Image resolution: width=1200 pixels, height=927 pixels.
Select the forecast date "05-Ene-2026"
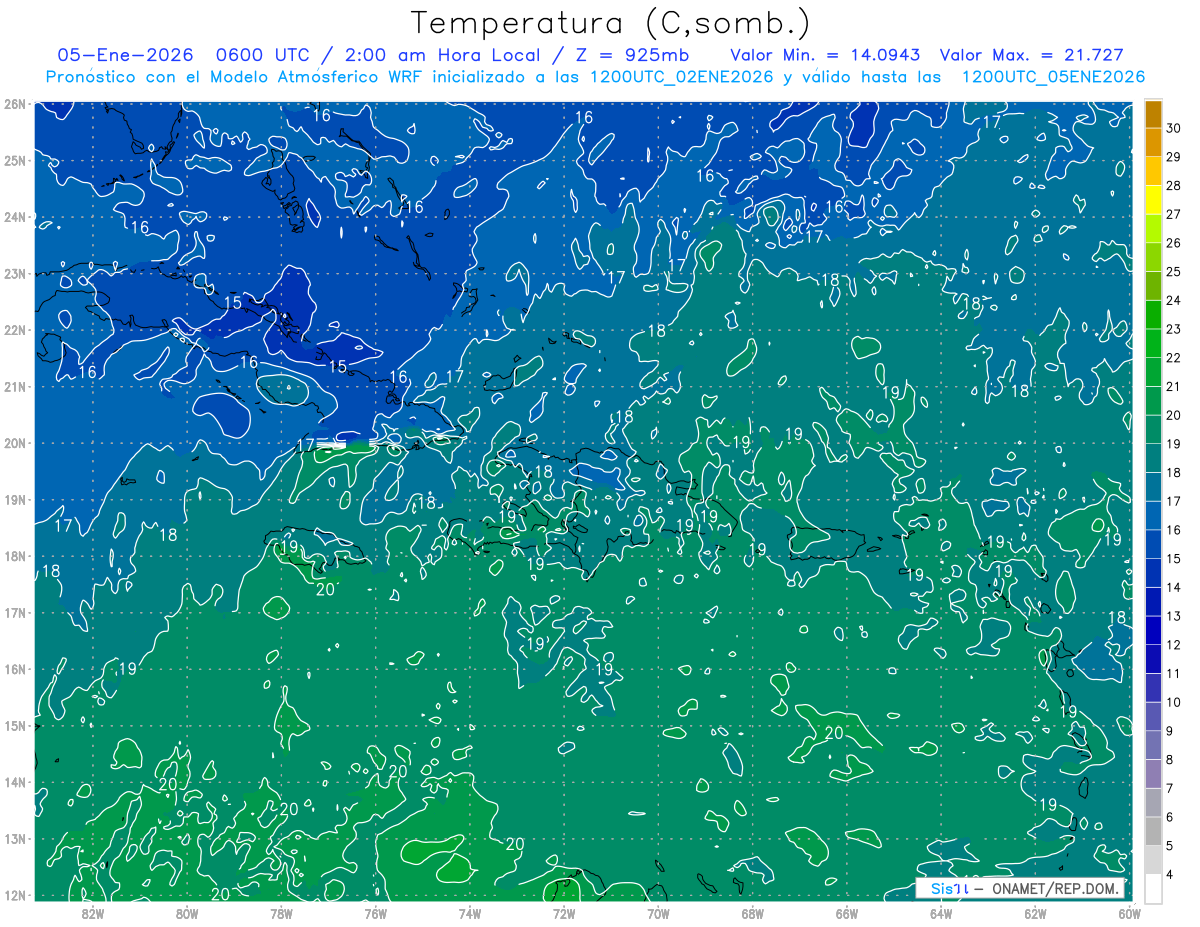tap(125, 56)
